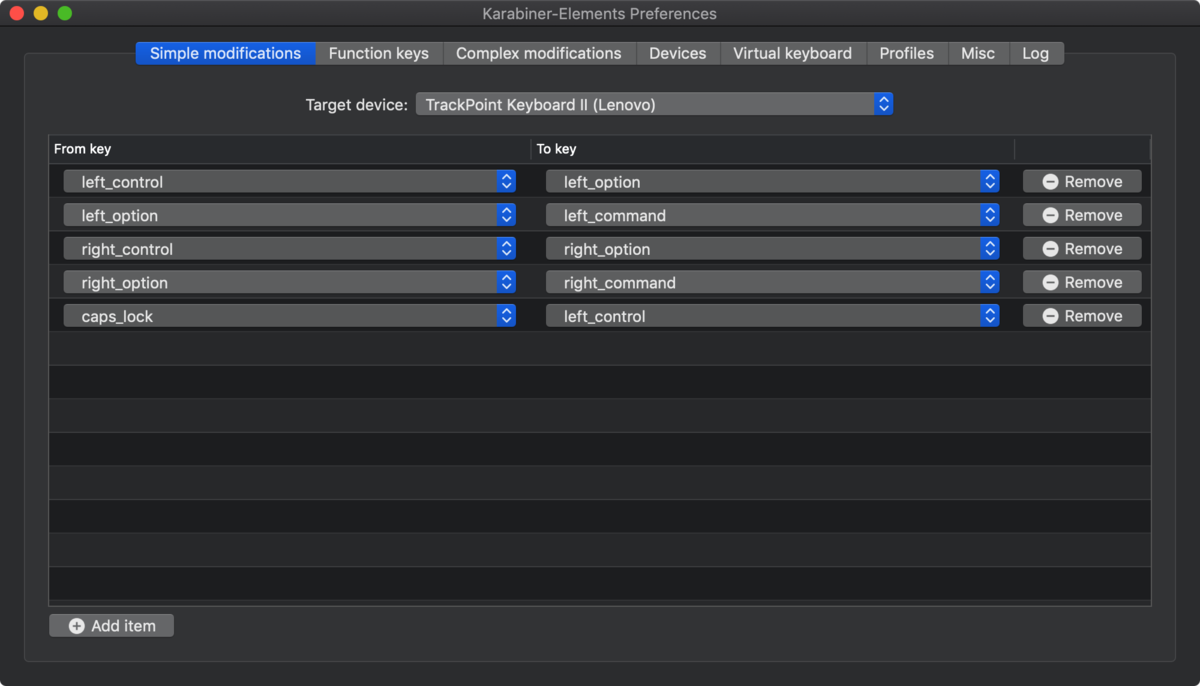Open the left_option From key dropdown
Viewport: 1200px width, 686px height.
(289, 215)
